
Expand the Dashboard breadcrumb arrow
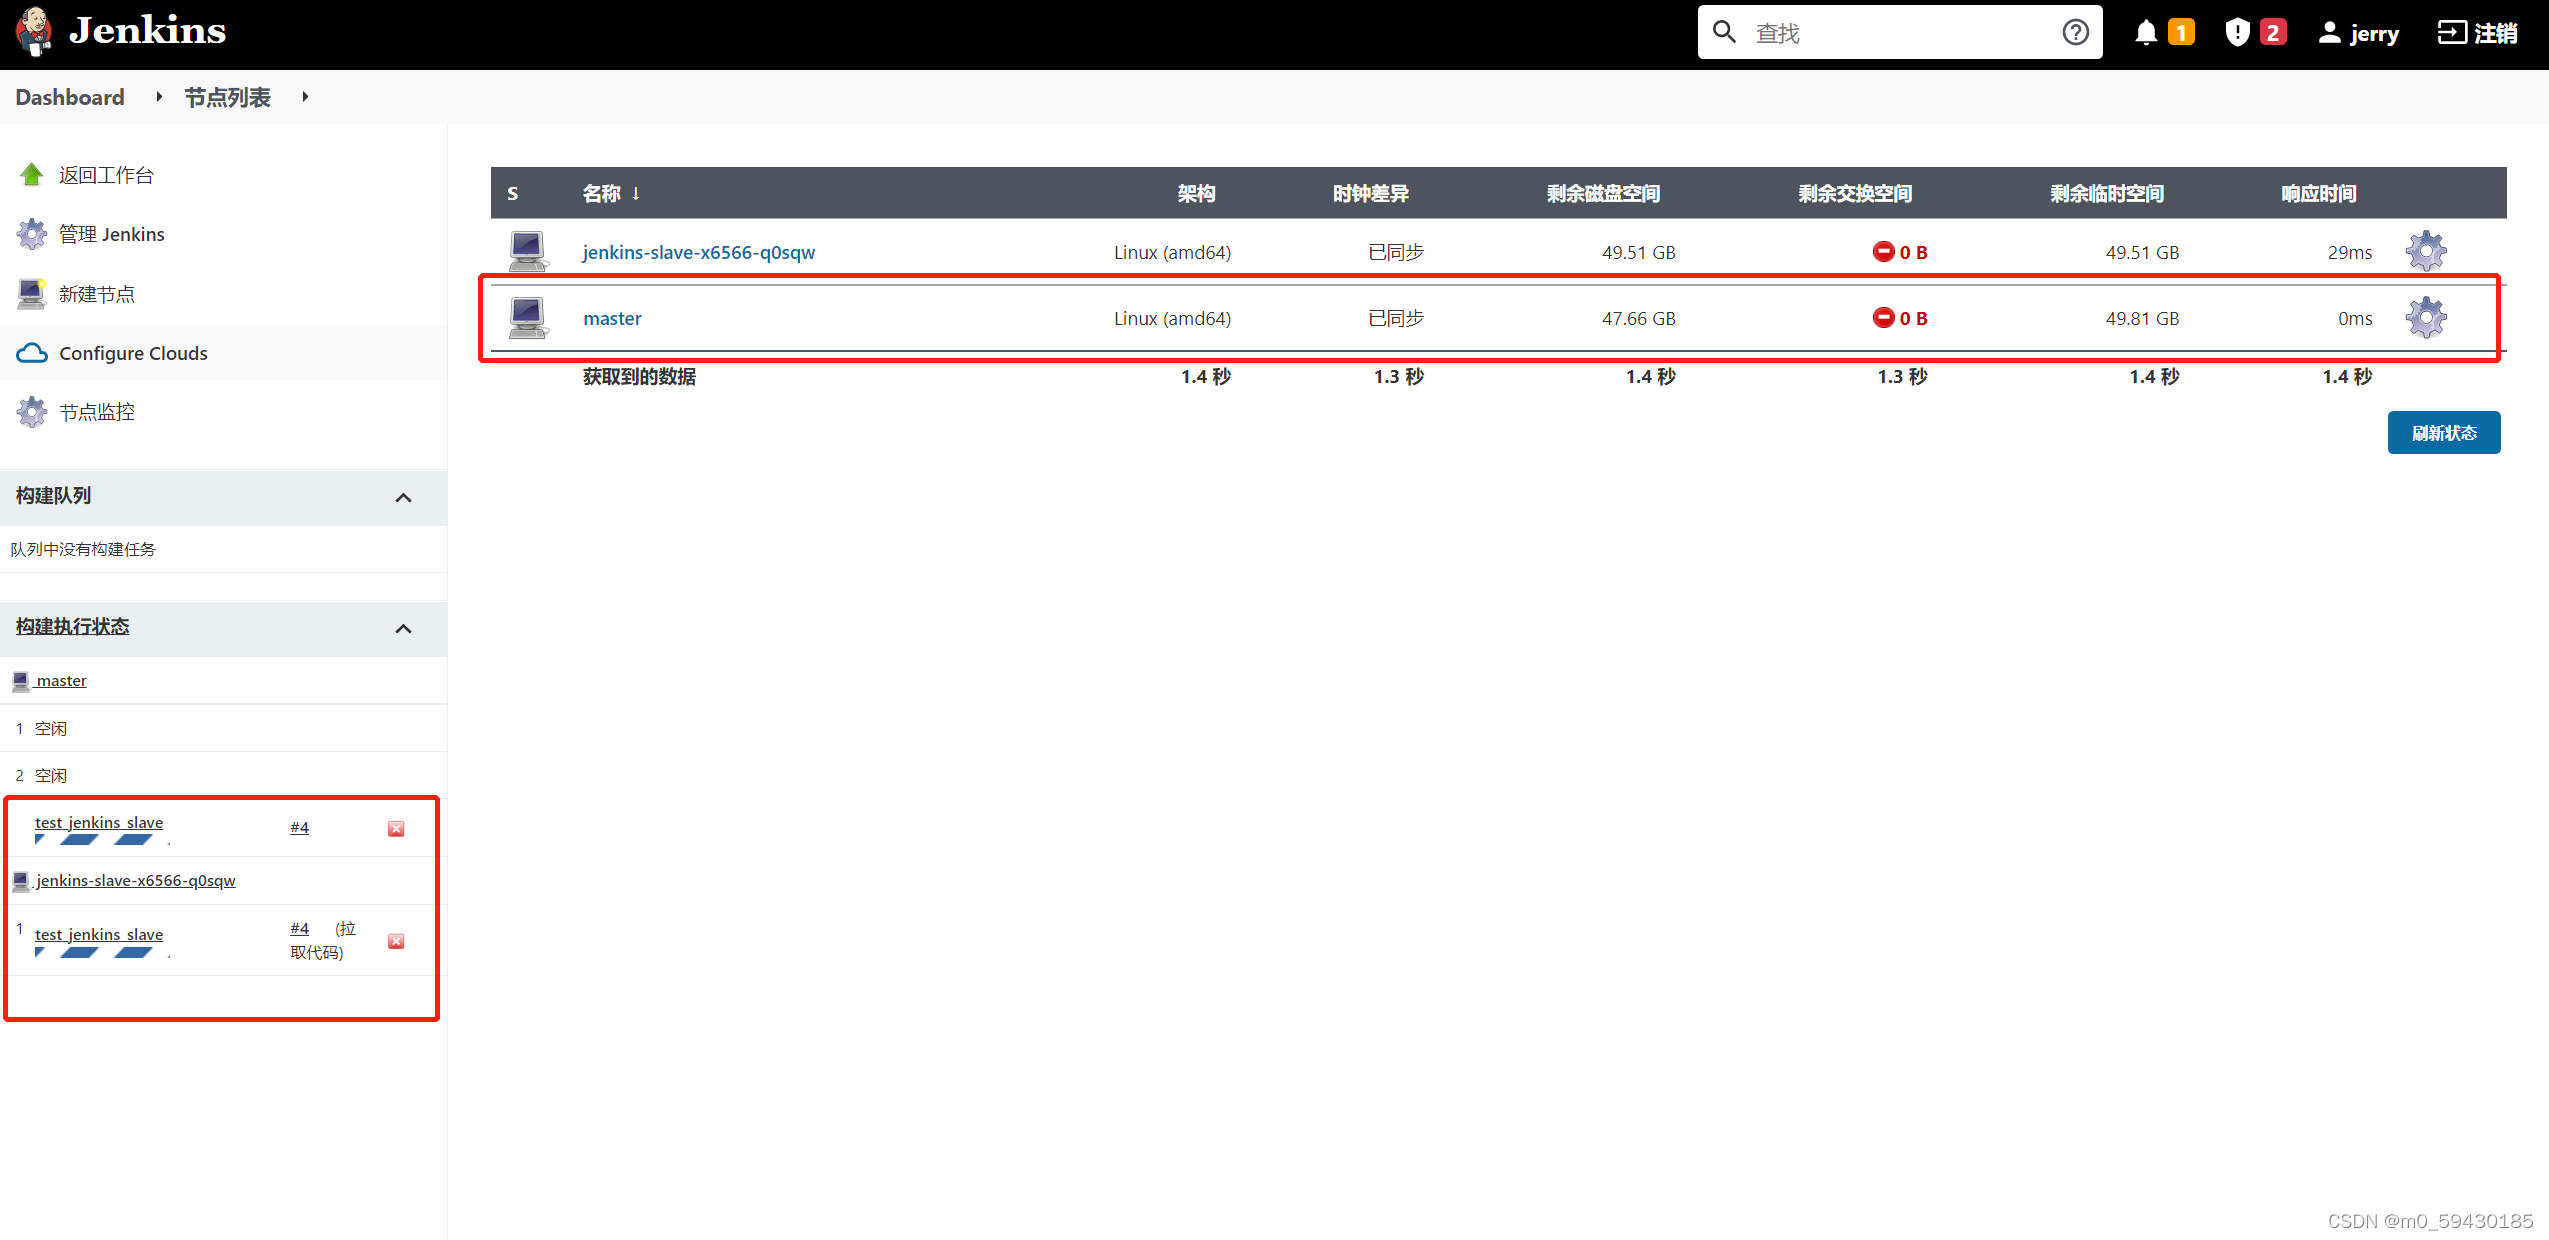(159, 97)
